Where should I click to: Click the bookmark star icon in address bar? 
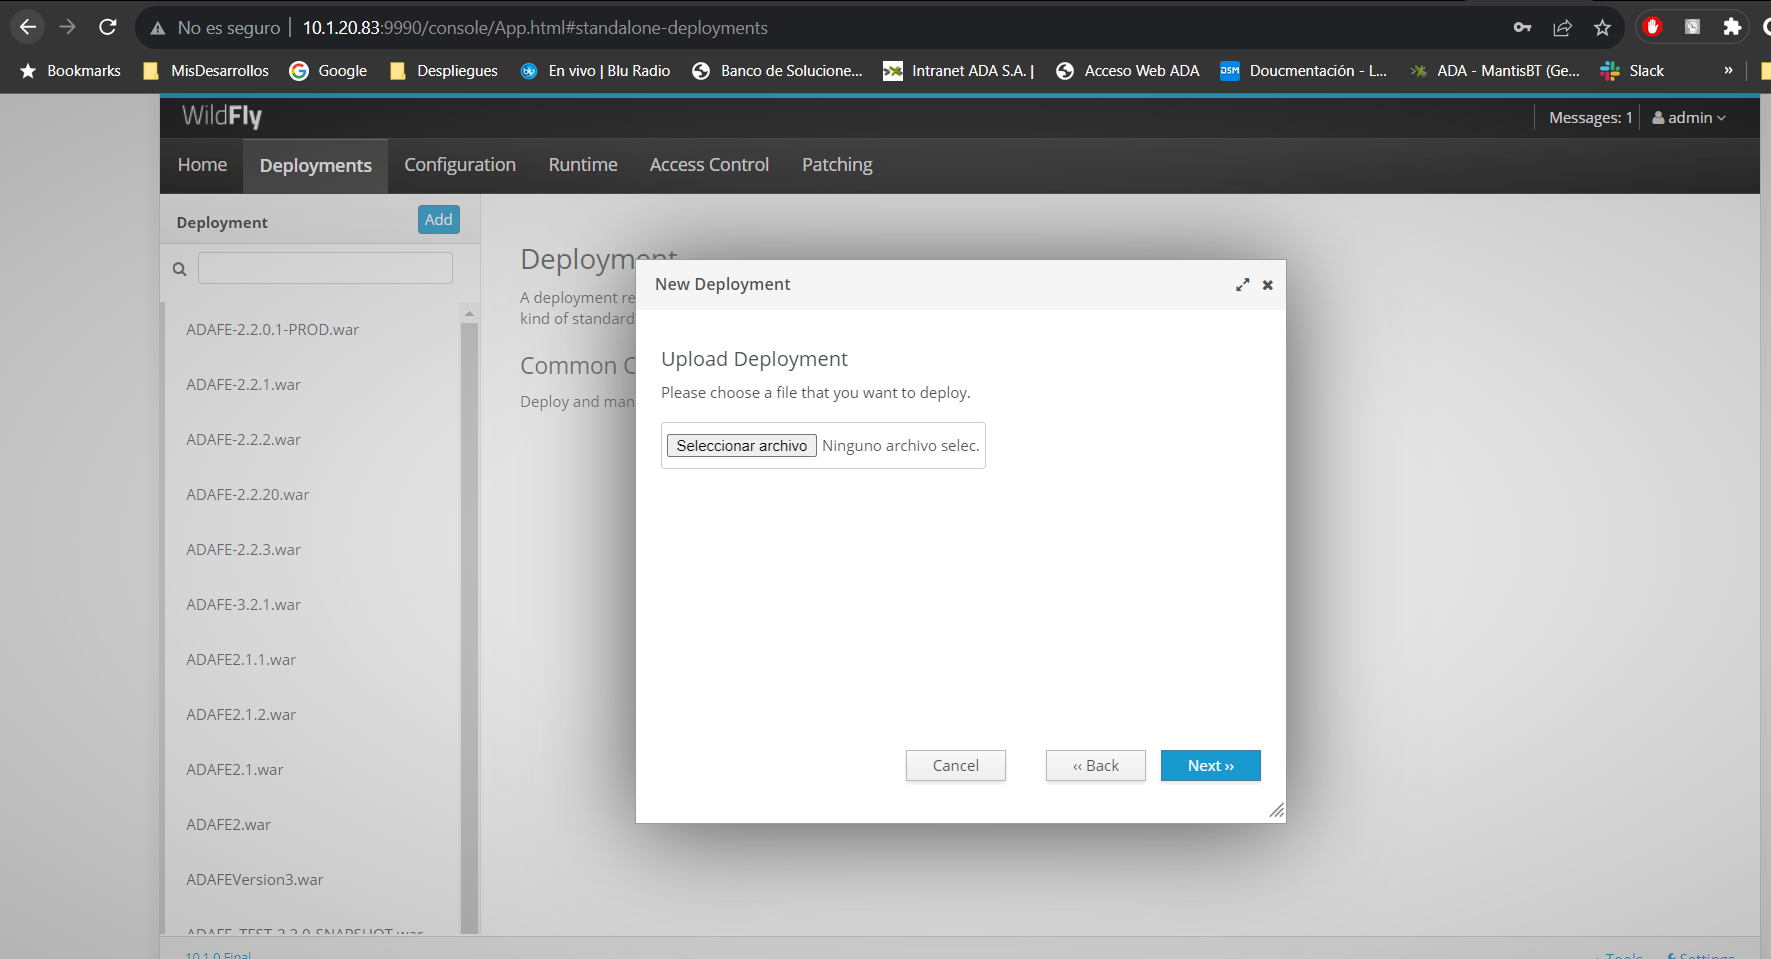(1602, 27)
